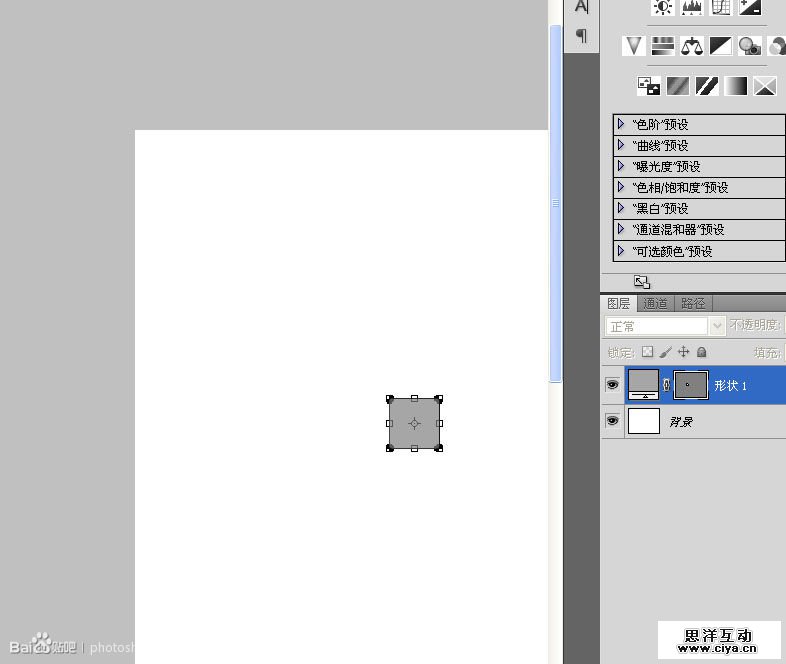The height and width of the screenshot is (664, 786).
Task: Select the Gradient Map adjustment icon
Action: pyautogui.click(x=736, y=86)
